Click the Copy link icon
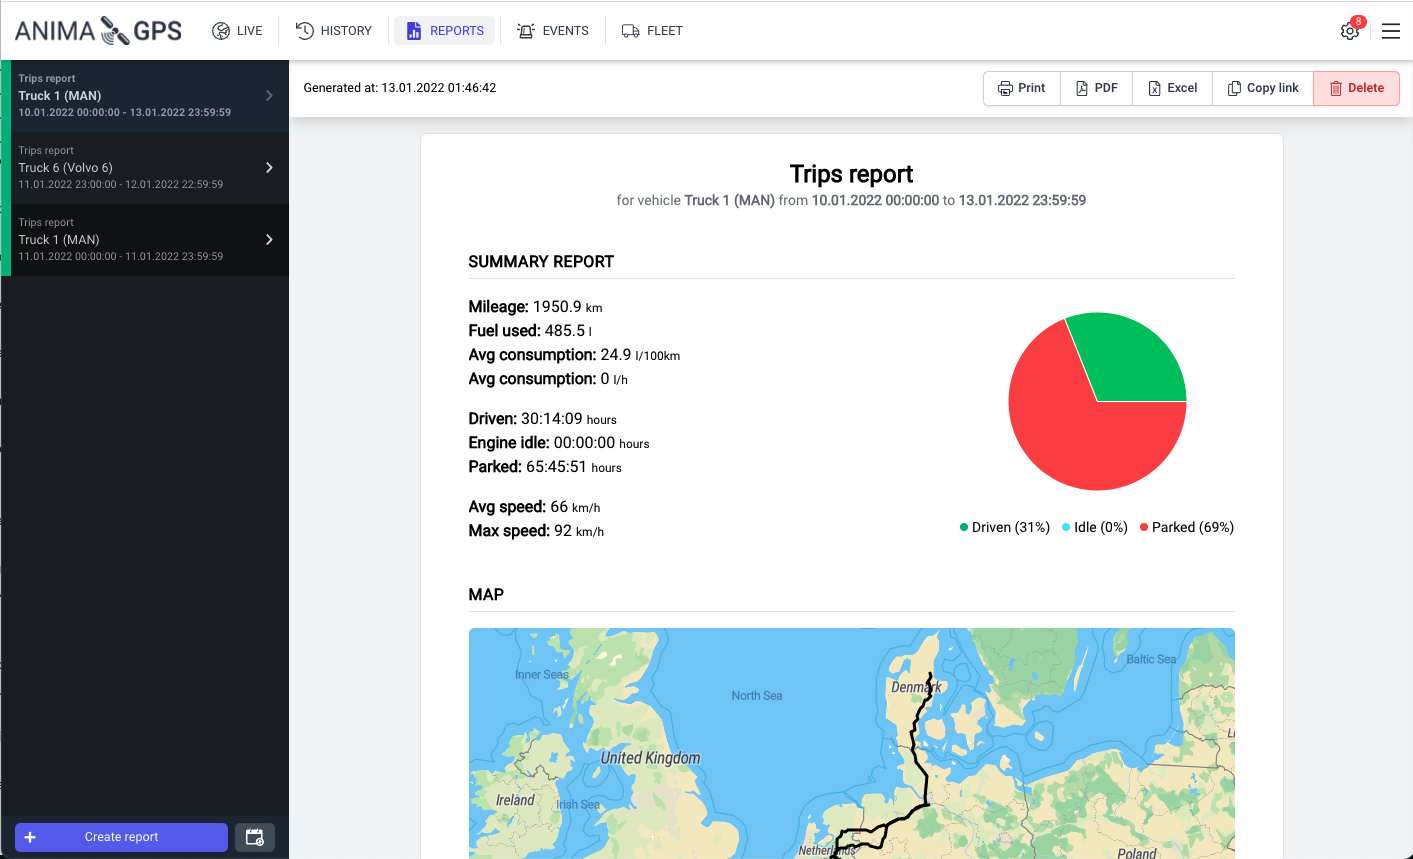The image size is (1413, 859). (1233, 88)
